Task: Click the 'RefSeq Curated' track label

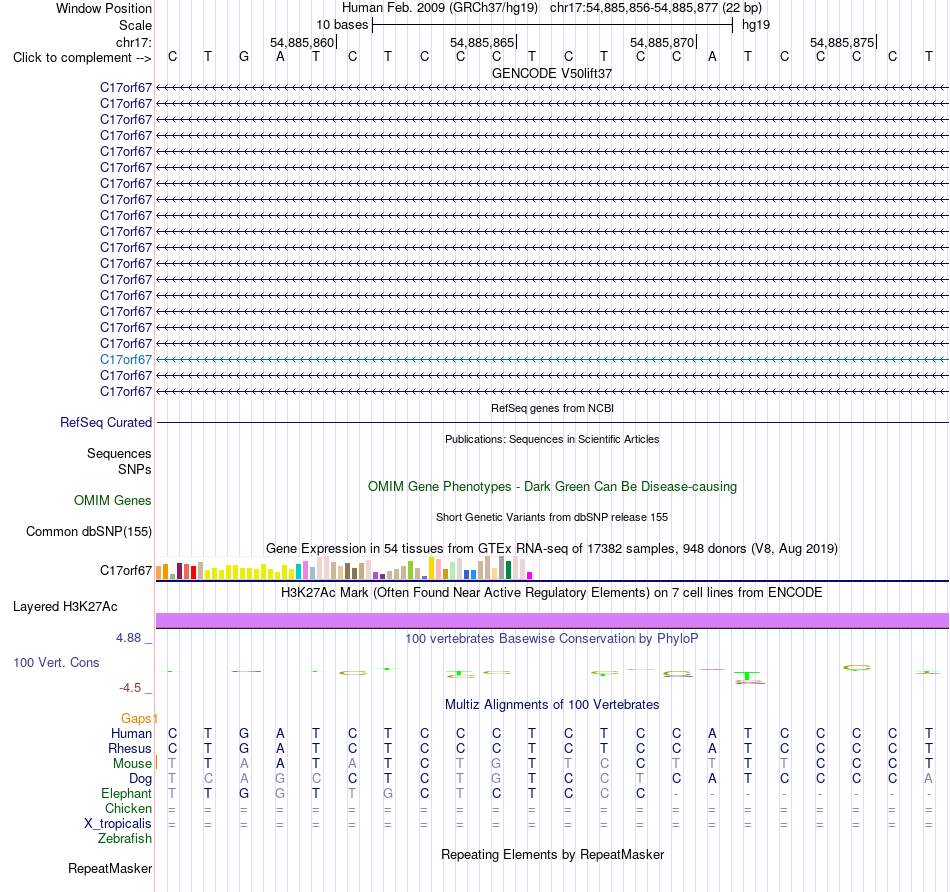Action: (106, 422)
